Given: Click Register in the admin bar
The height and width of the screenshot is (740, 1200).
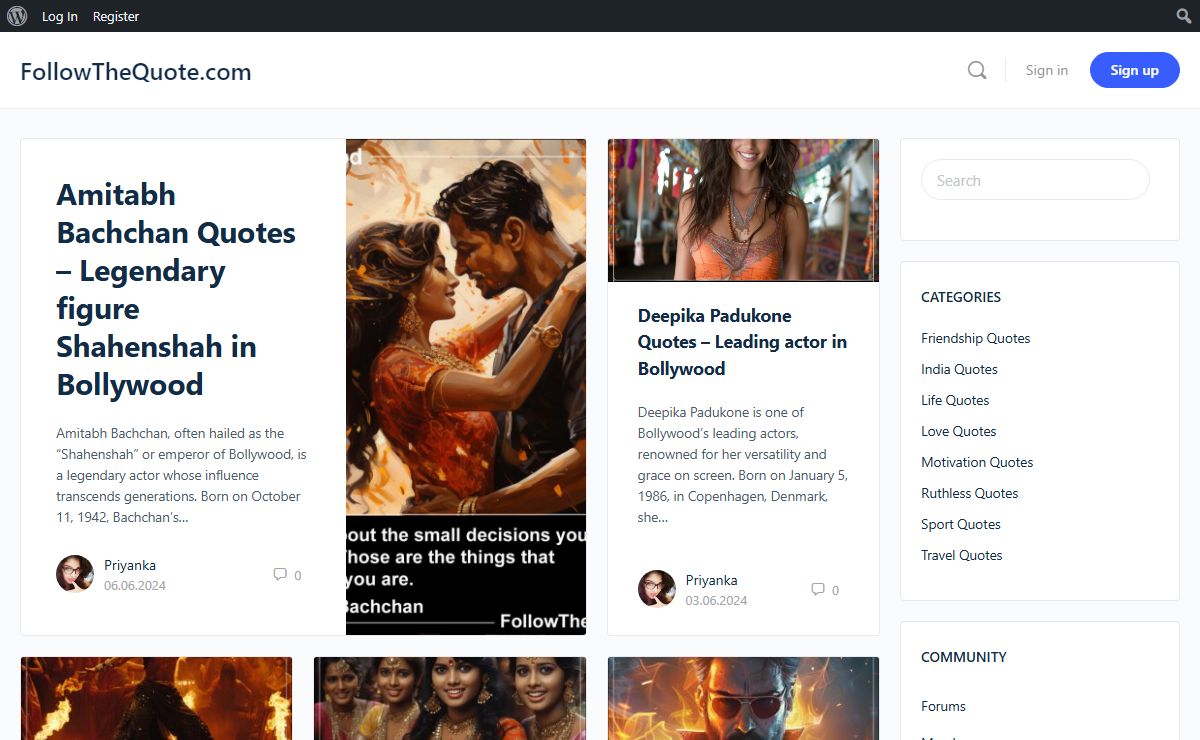Looking at the screenshot, I should click(116, 16).
